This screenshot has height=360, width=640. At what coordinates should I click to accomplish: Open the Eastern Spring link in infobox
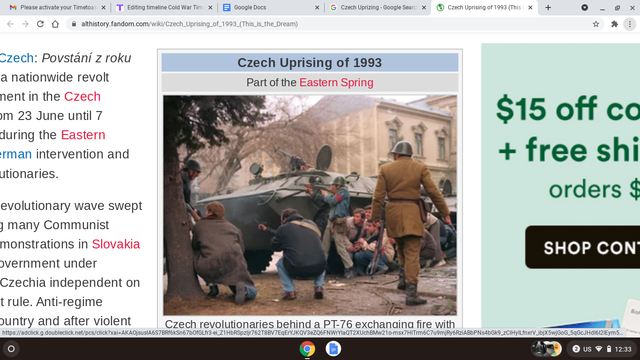click(x=336, y=82)
